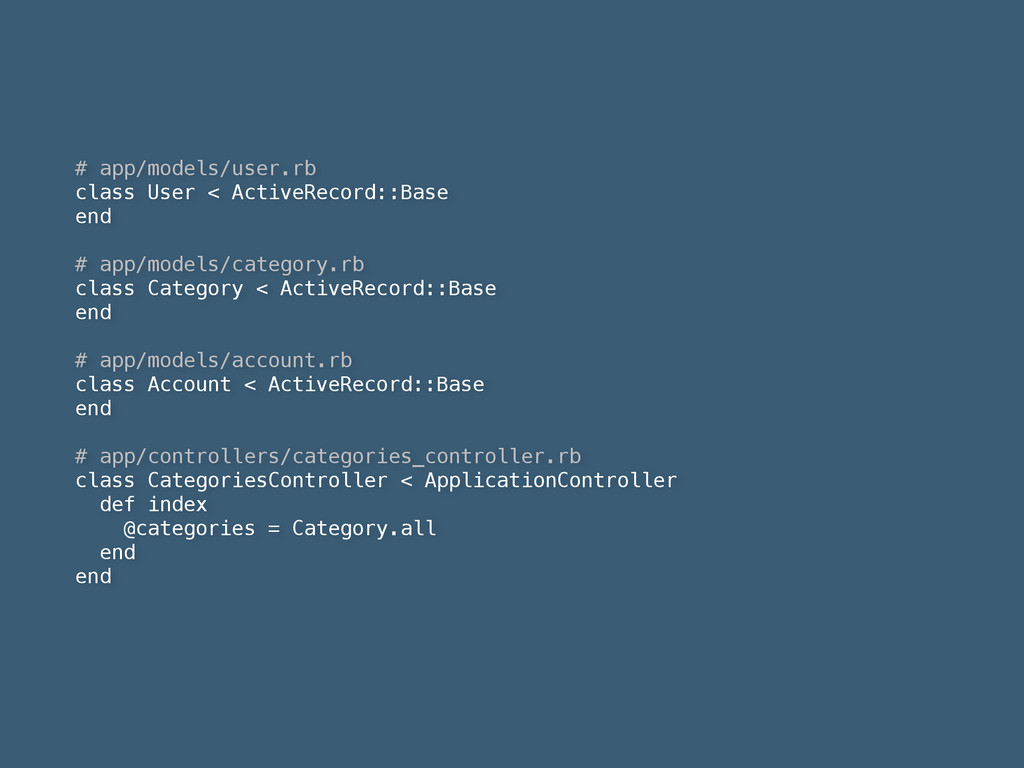This screenshot has width=1024, height=768.
Task: Click the end keyword closing Account class
Action: [93, 409]
